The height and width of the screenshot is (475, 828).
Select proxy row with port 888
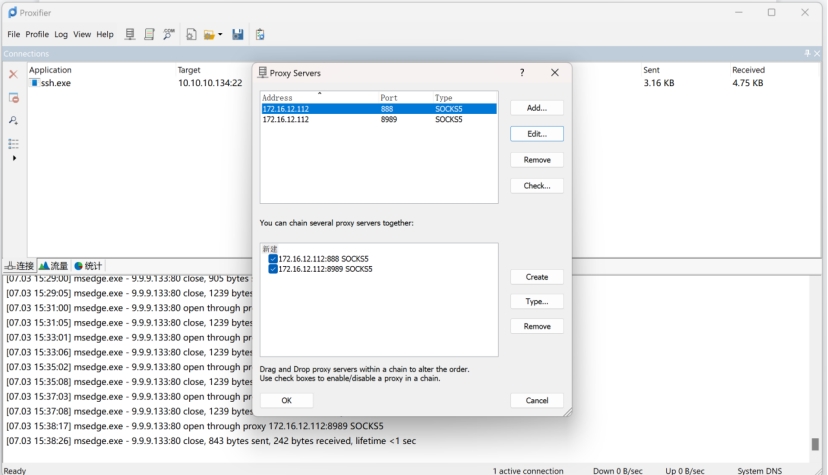point(379,109)
